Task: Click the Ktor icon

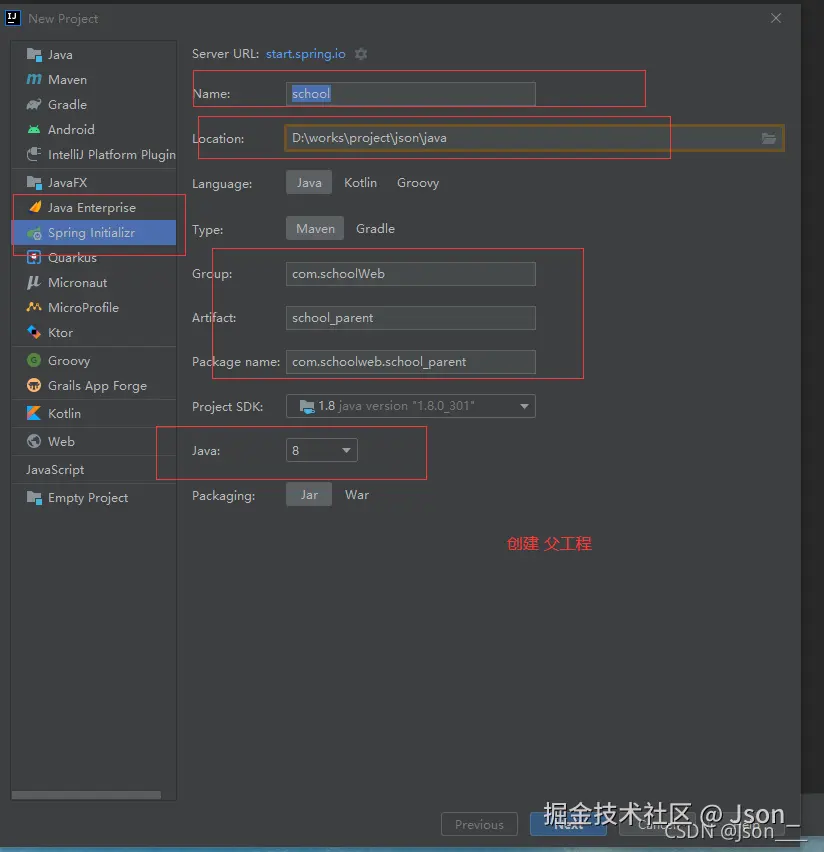Action: 34,332
